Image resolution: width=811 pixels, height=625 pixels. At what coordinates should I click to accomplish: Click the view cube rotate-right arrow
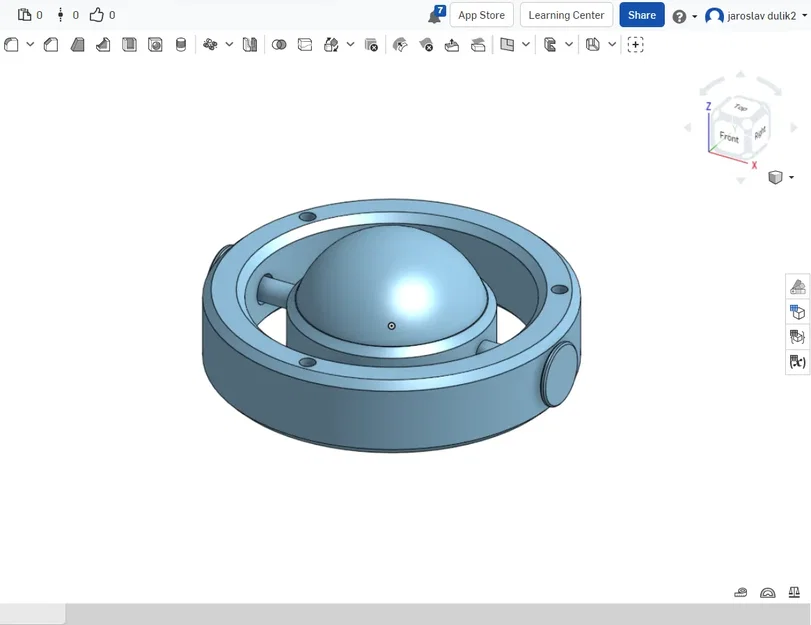(x=794, y=127)
